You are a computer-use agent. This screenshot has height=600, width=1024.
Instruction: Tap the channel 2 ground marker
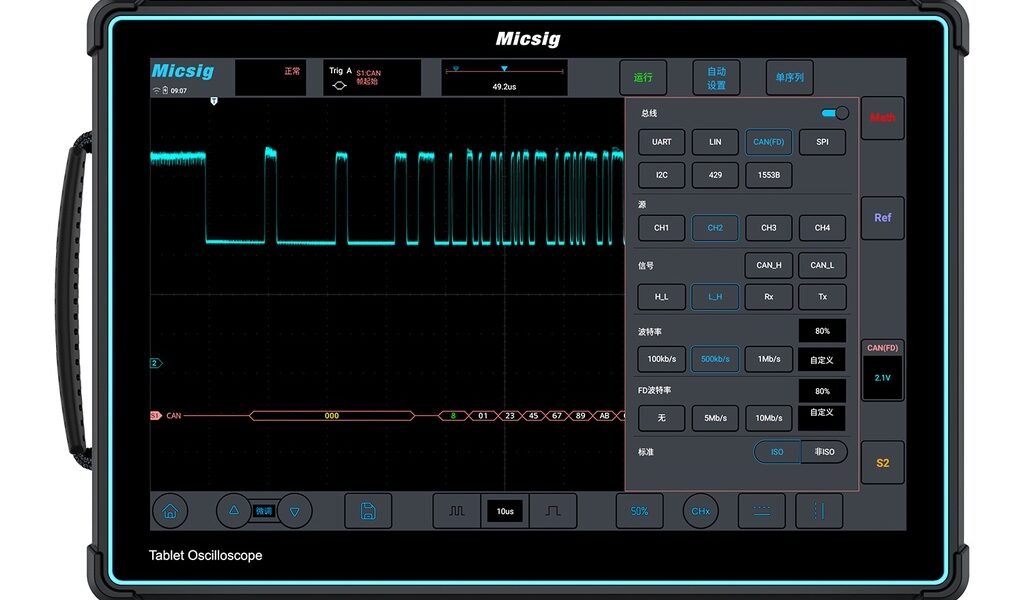tap(156, 363)
